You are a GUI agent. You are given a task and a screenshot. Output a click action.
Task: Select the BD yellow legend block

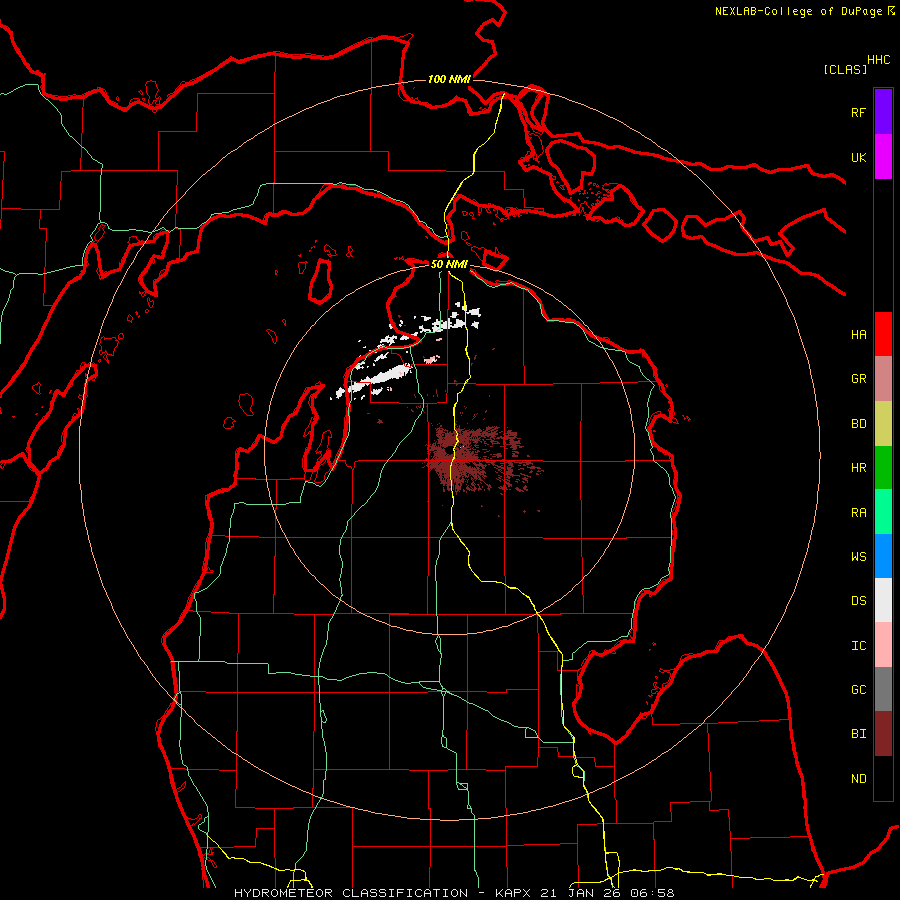tap(883, 423)
